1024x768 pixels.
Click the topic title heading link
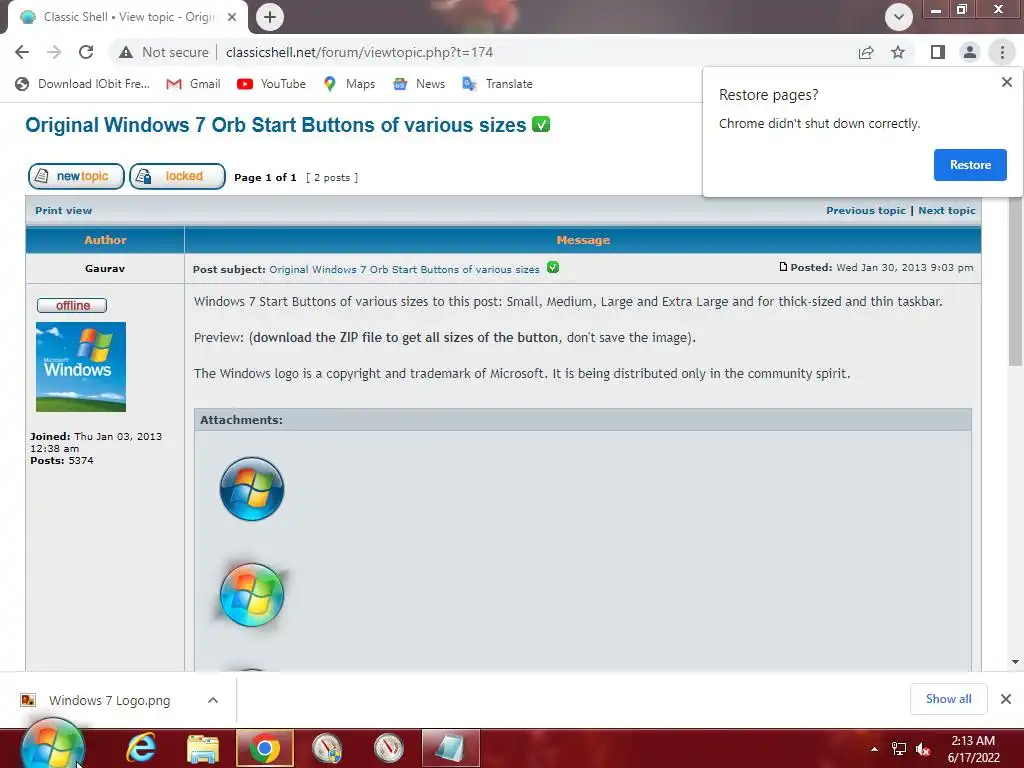pyautogui.click(x=276, y=125)
